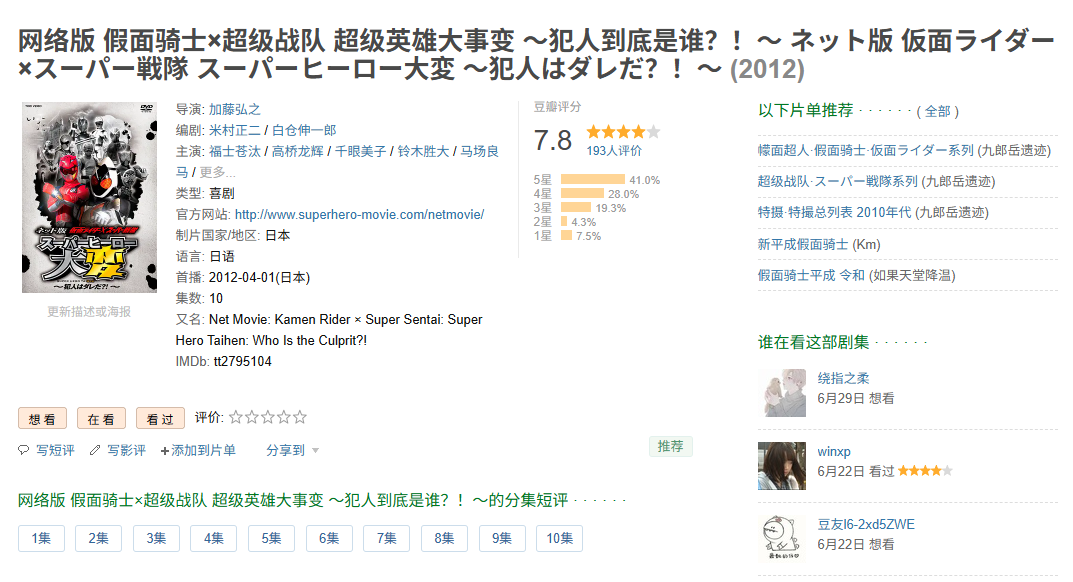1073x582 pixels.
Task: Open the 超级战队·スーパー戦隊系列 list
Action: (x=838, y=181)
